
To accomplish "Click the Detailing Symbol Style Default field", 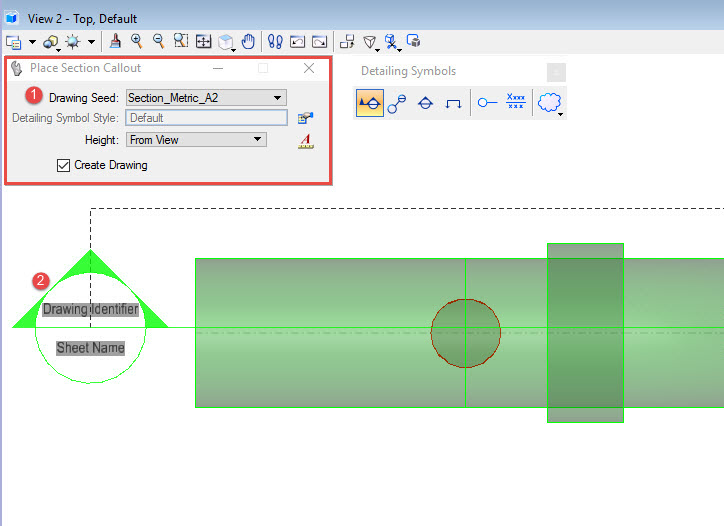I will click(x=206, y=118).
